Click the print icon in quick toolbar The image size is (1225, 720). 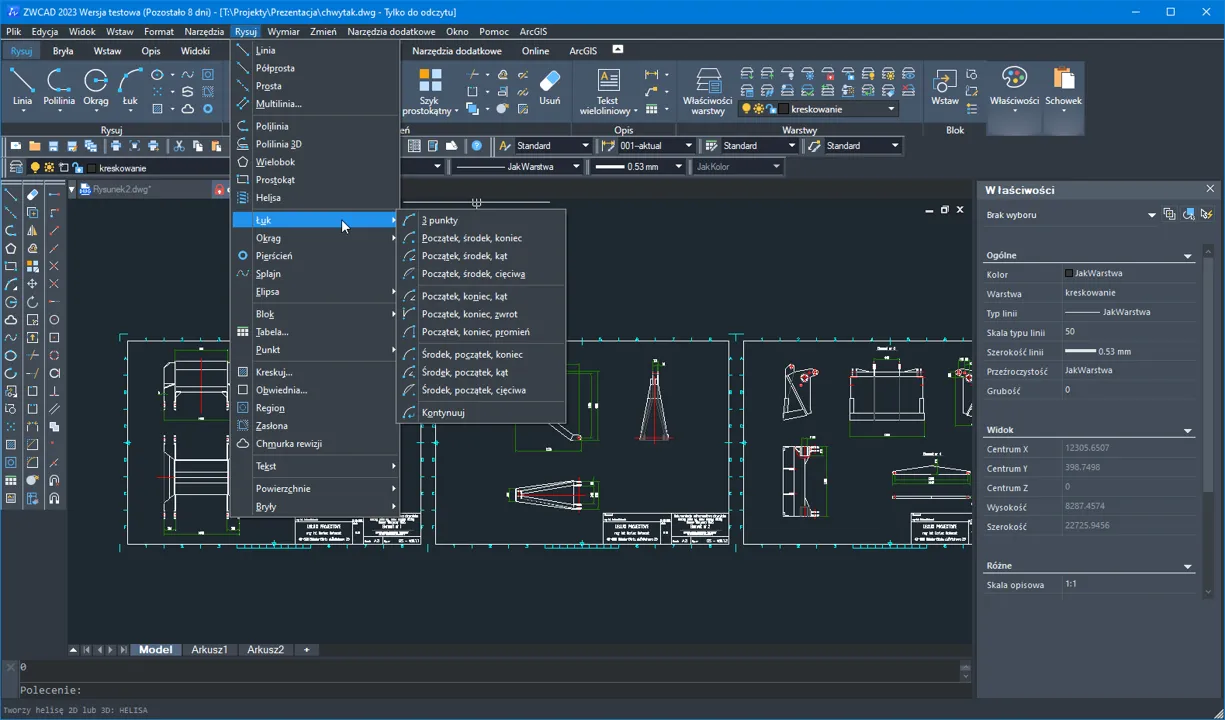point(115,146)
